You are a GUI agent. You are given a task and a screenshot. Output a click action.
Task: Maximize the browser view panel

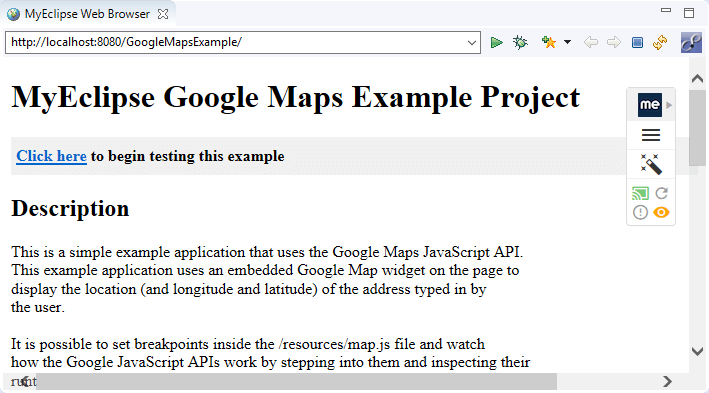pyautogui.click(x=689, y=13)
